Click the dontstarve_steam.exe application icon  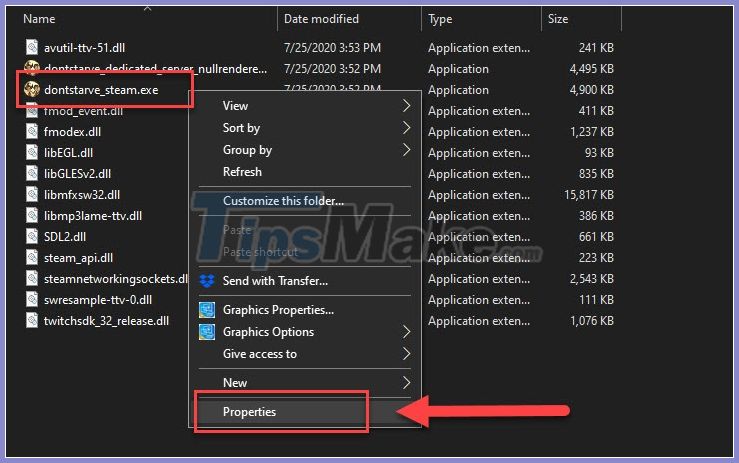32,89
